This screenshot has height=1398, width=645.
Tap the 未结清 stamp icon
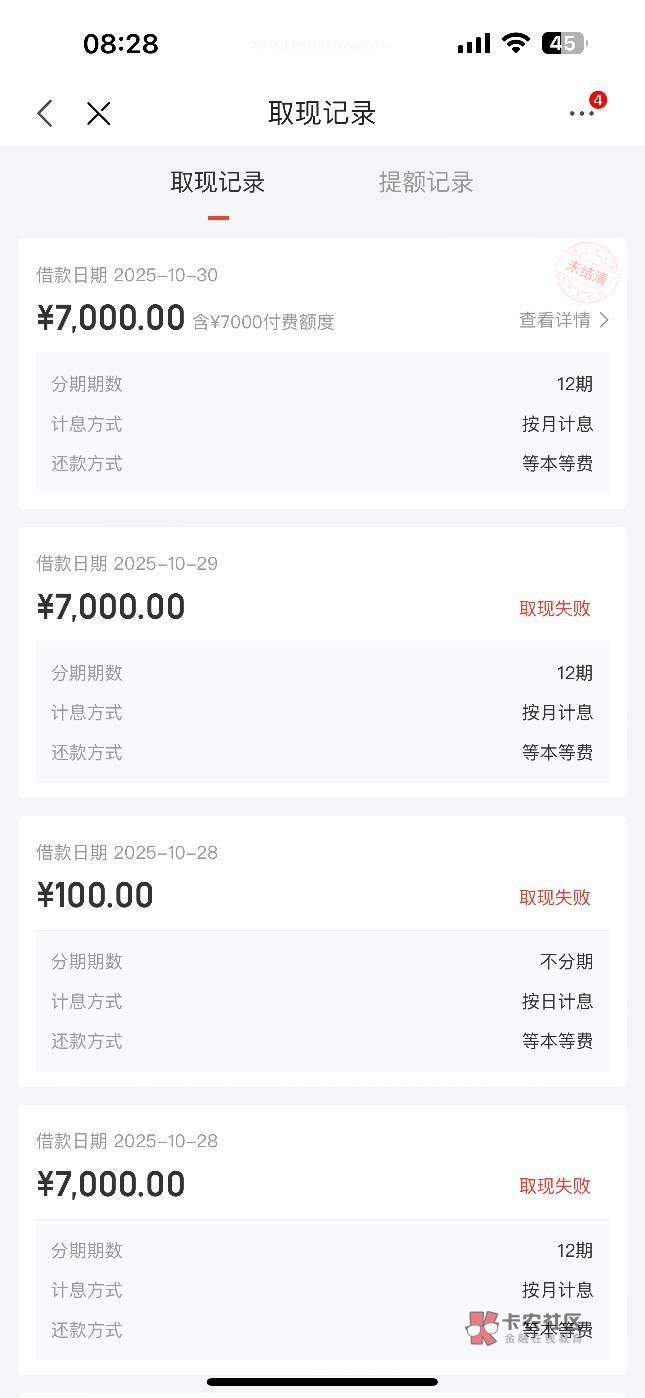click(x=587, y=274)
